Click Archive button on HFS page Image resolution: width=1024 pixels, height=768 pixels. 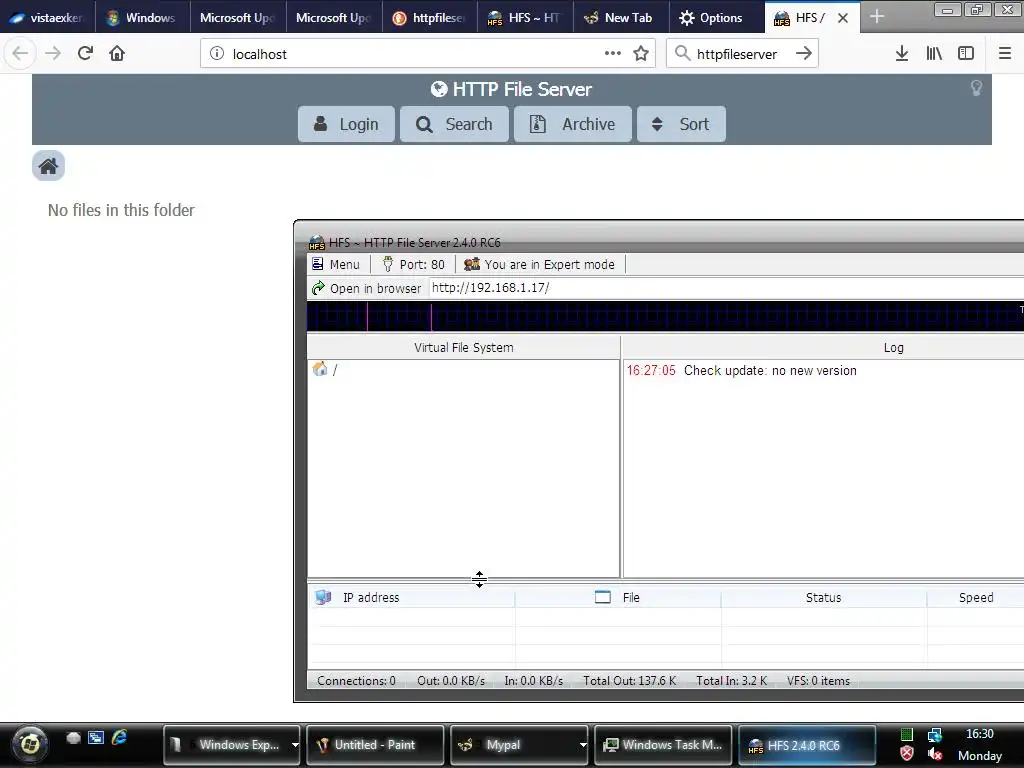coord(573,124)
